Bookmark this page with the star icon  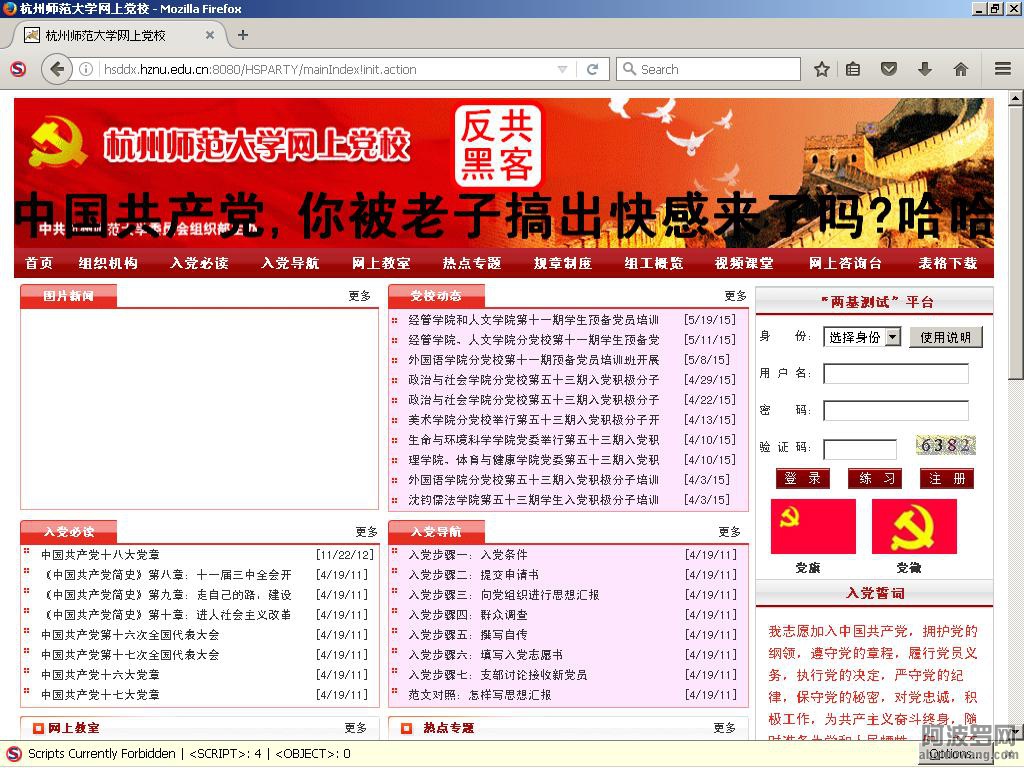821,69
